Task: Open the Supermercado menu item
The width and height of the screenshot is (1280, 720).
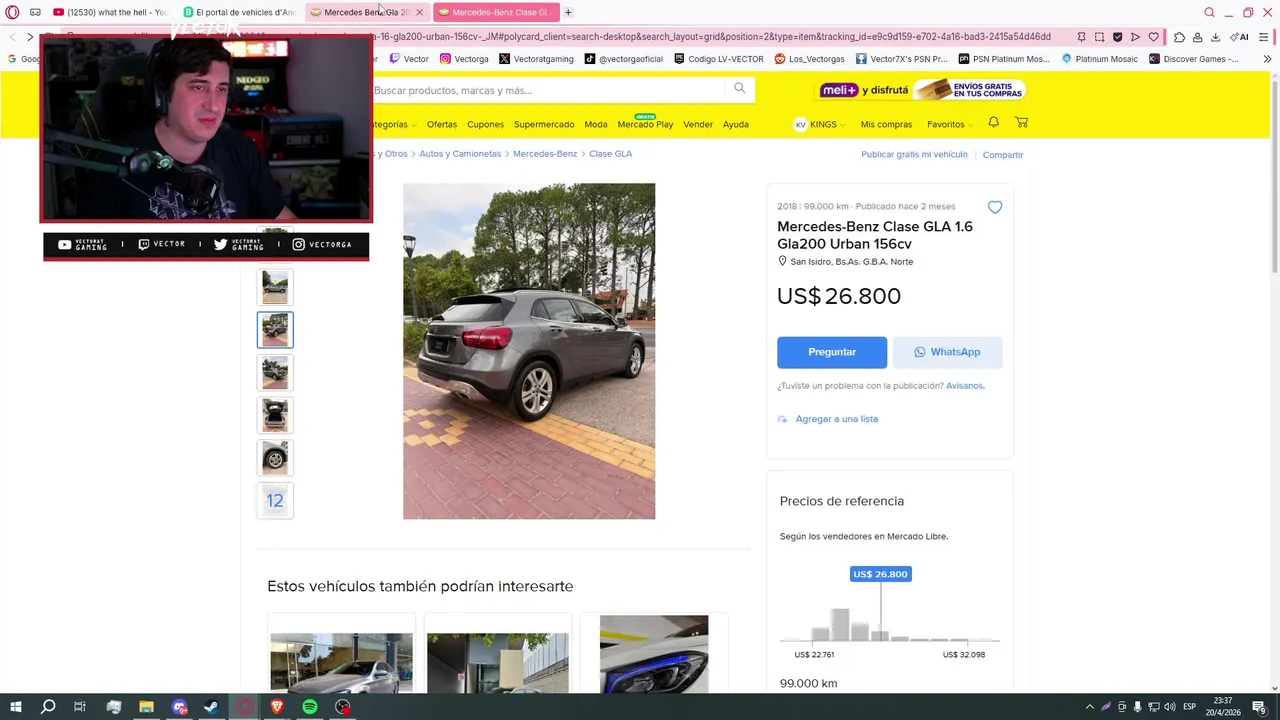Action: tap(544, 125)
